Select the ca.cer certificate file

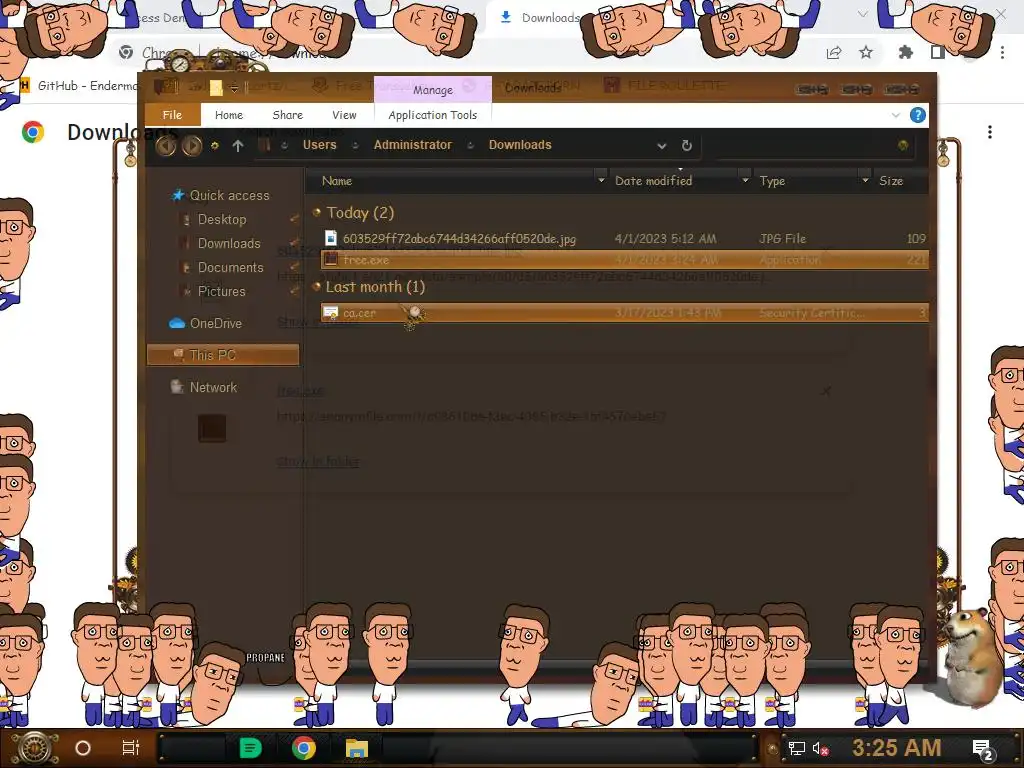[624, 313]
